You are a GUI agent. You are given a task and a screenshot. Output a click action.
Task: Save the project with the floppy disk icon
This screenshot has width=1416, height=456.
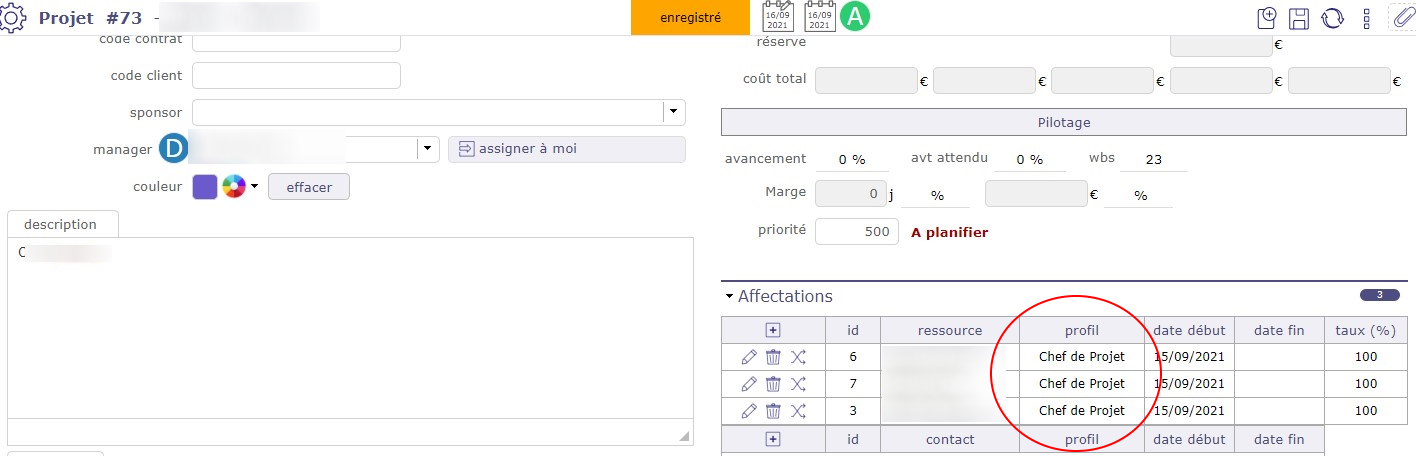click(1299, 18)
